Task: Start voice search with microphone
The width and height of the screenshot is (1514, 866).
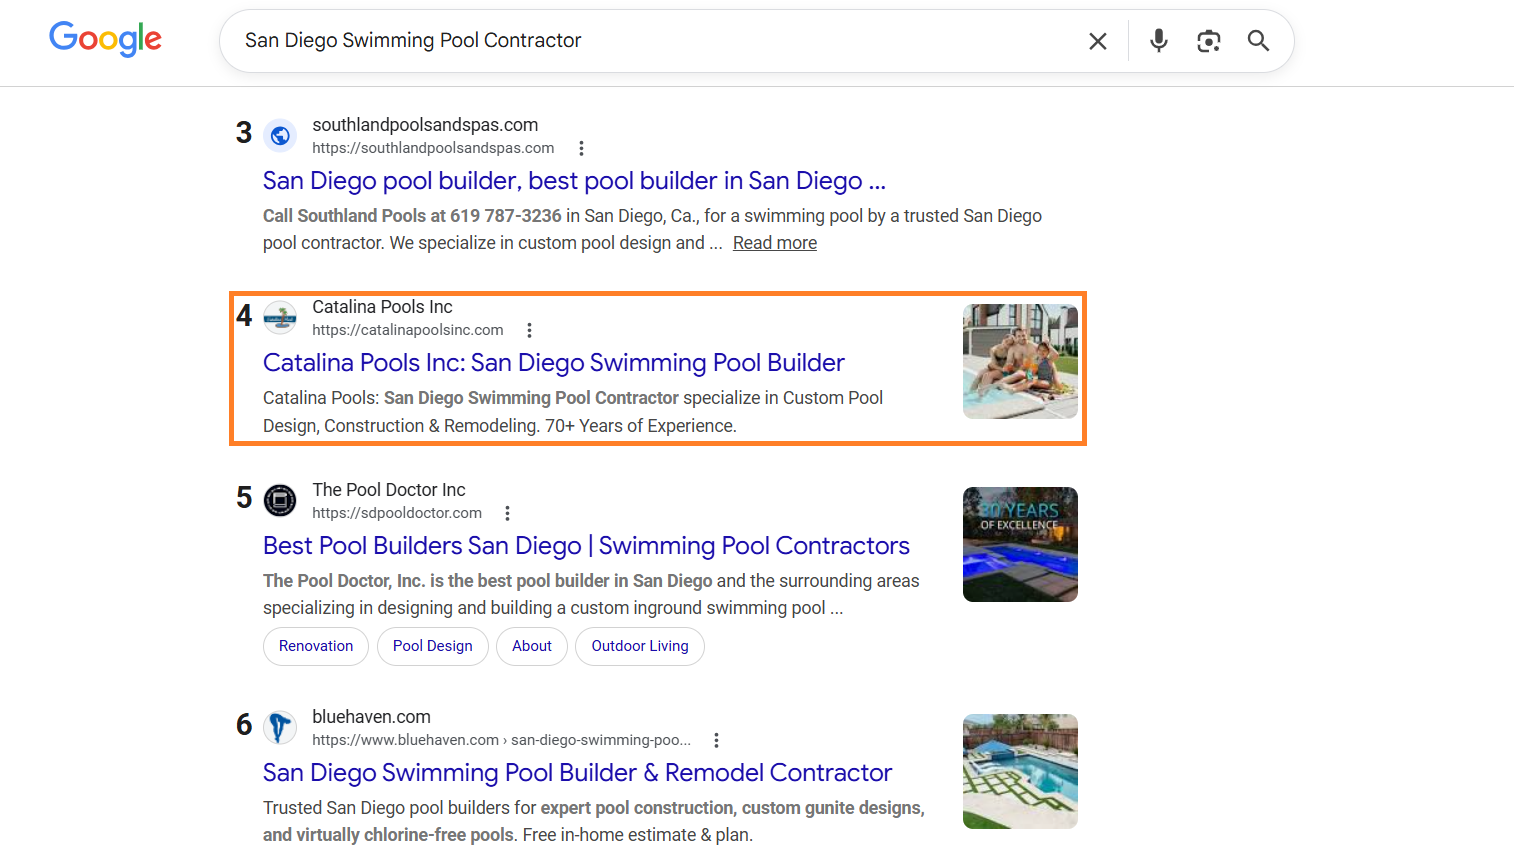Action: 1158,41
